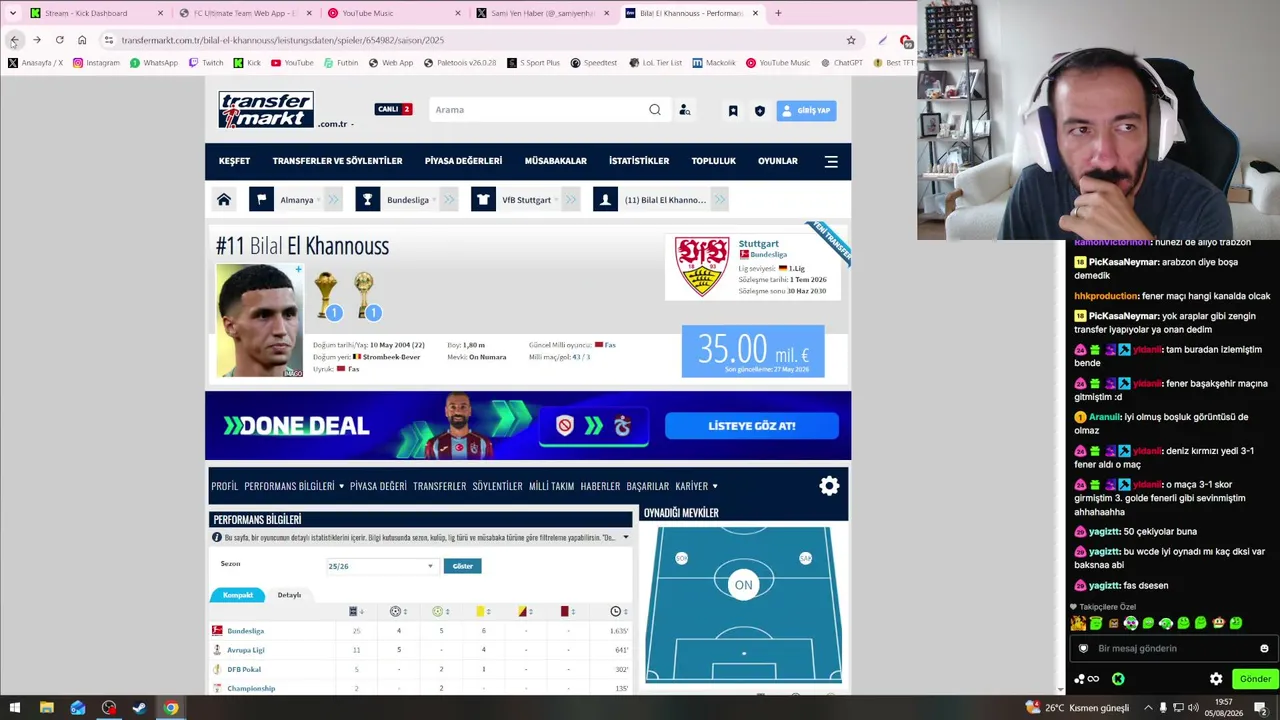Select the Kompakt tab

(238, 595)
